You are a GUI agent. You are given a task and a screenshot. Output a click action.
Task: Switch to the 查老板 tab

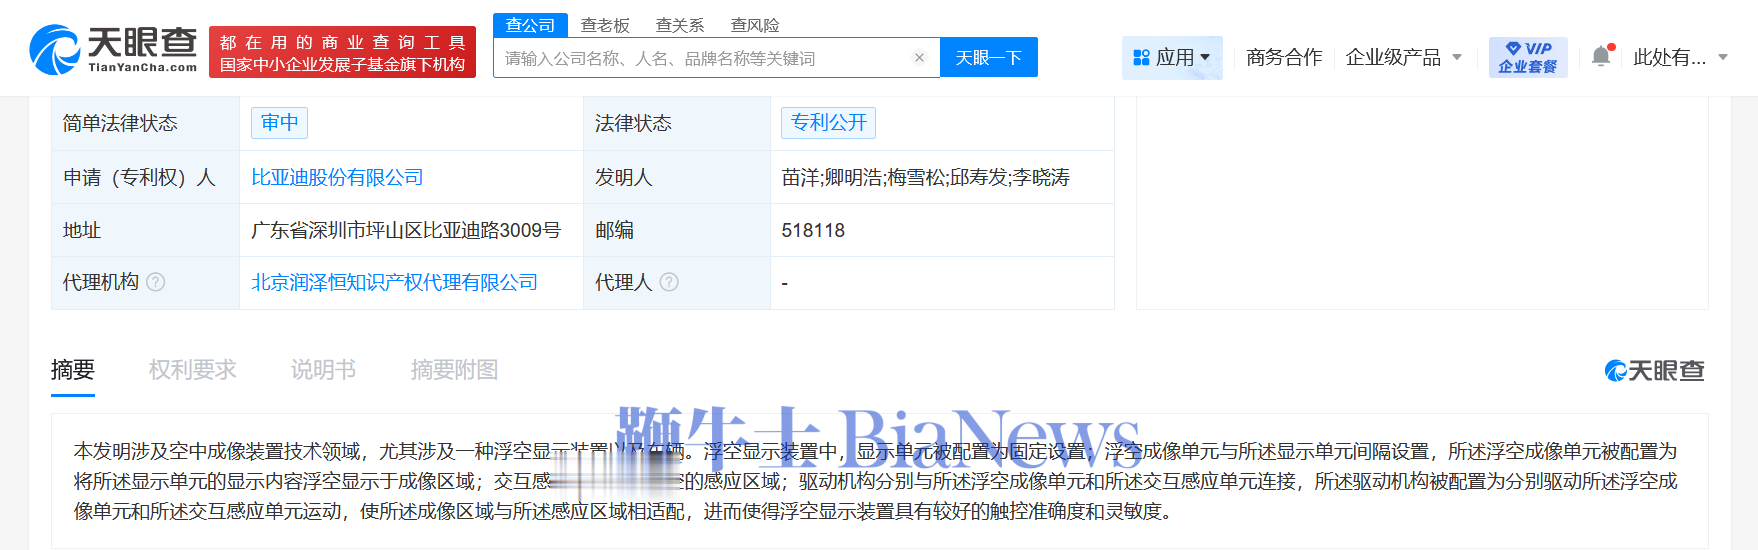point(605,25)
